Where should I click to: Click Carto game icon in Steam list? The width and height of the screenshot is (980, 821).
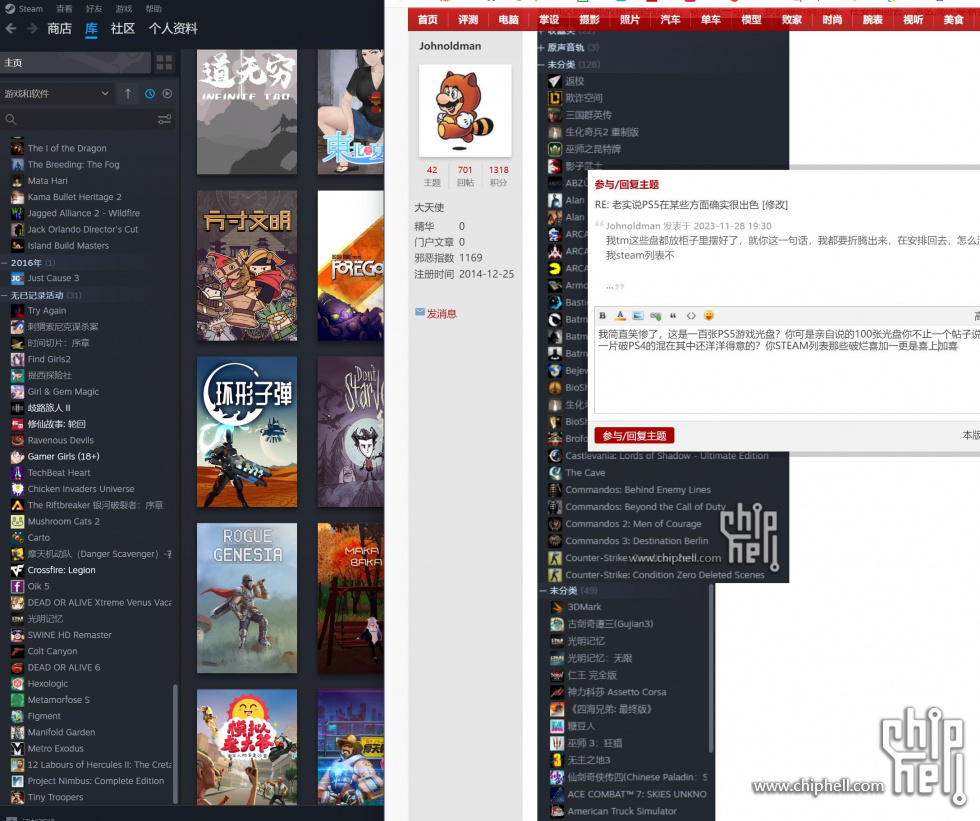coord(18,537)
